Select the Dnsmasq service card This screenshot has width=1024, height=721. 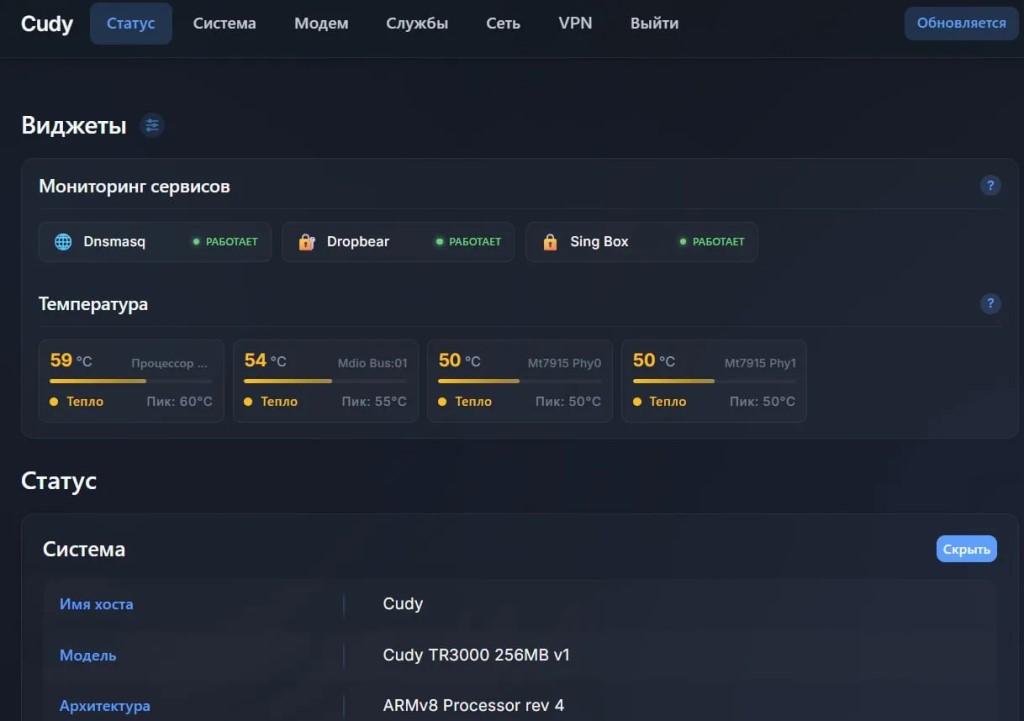[155, 242]
